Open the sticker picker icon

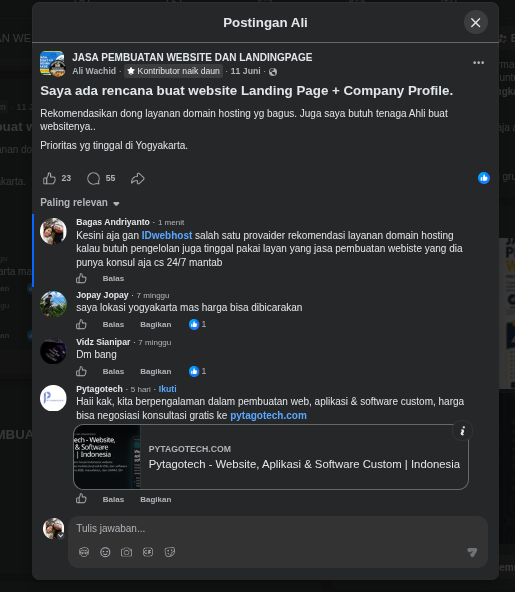[x=170, y=552]
